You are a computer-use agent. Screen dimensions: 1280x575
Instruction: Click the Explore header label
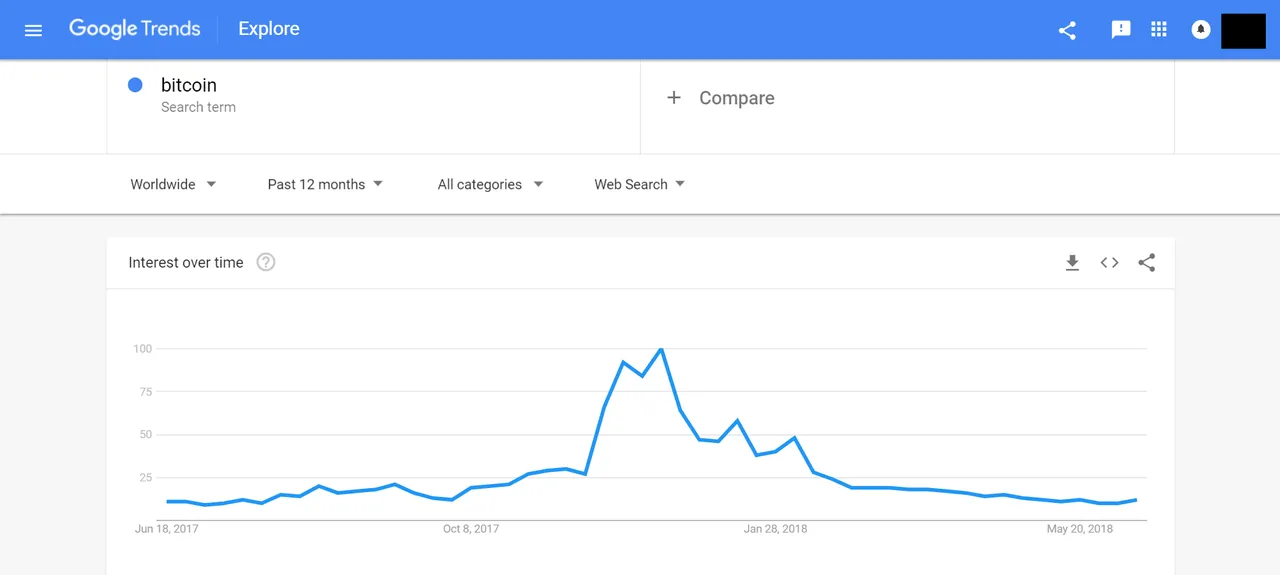(269, 29)
